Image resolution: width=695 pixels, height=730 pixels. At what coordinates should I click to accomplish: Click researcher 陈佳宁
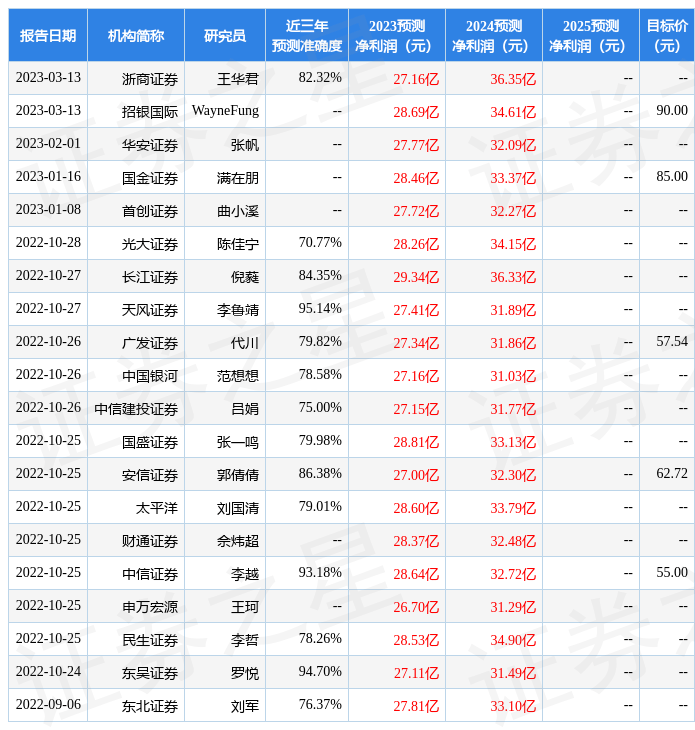coord(238,244)
